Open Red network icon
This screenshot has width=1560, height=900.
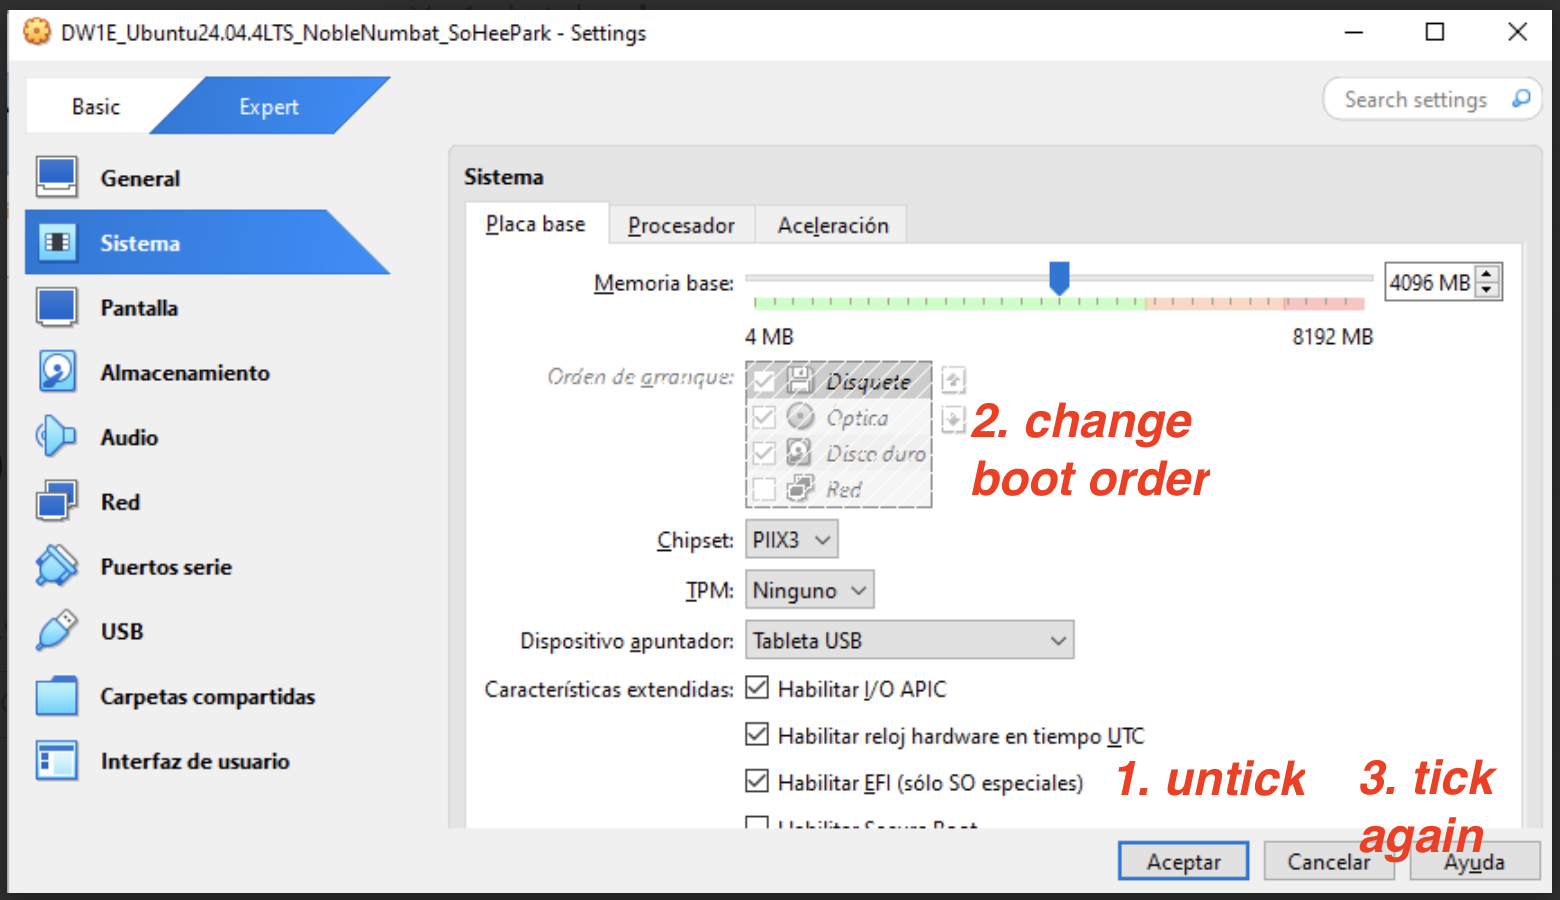point(57,501)
